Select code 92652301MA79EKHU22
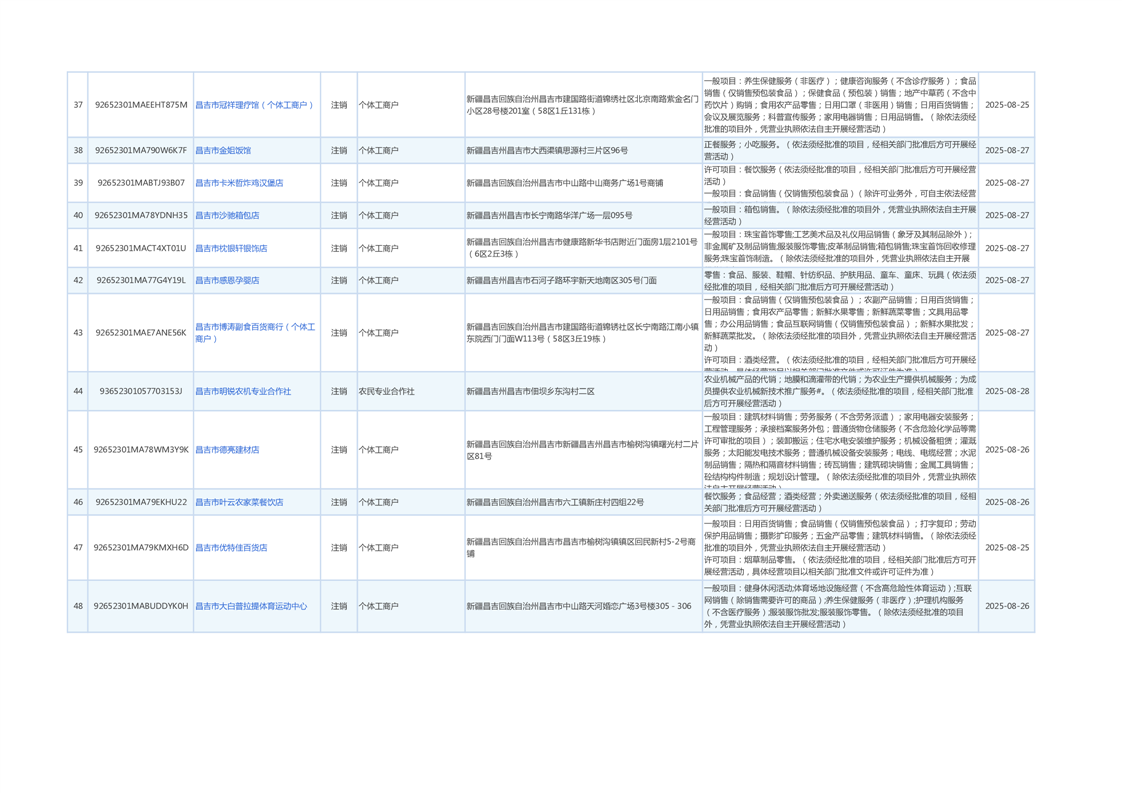The height and width of the screenshot is (793, 1122). tap(141, 502)
